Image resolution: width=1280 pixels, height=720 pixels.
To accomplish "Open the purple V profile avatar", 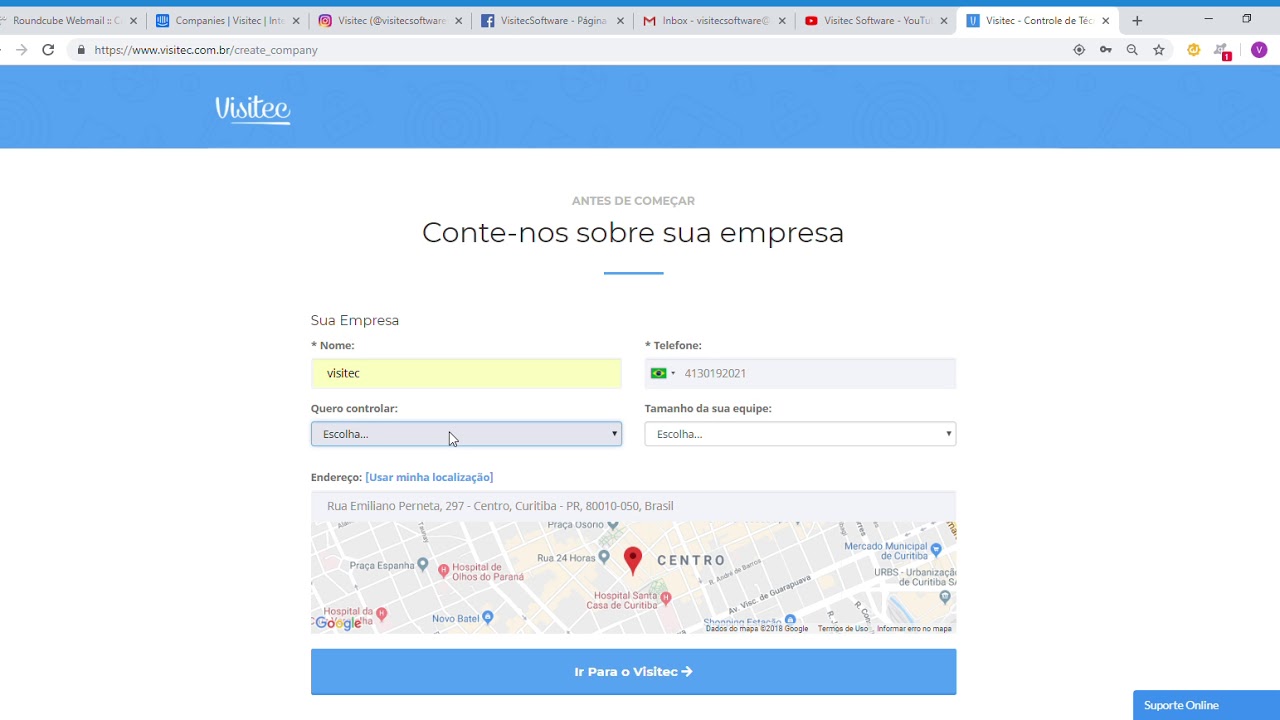I will [x=1259, y=50].
